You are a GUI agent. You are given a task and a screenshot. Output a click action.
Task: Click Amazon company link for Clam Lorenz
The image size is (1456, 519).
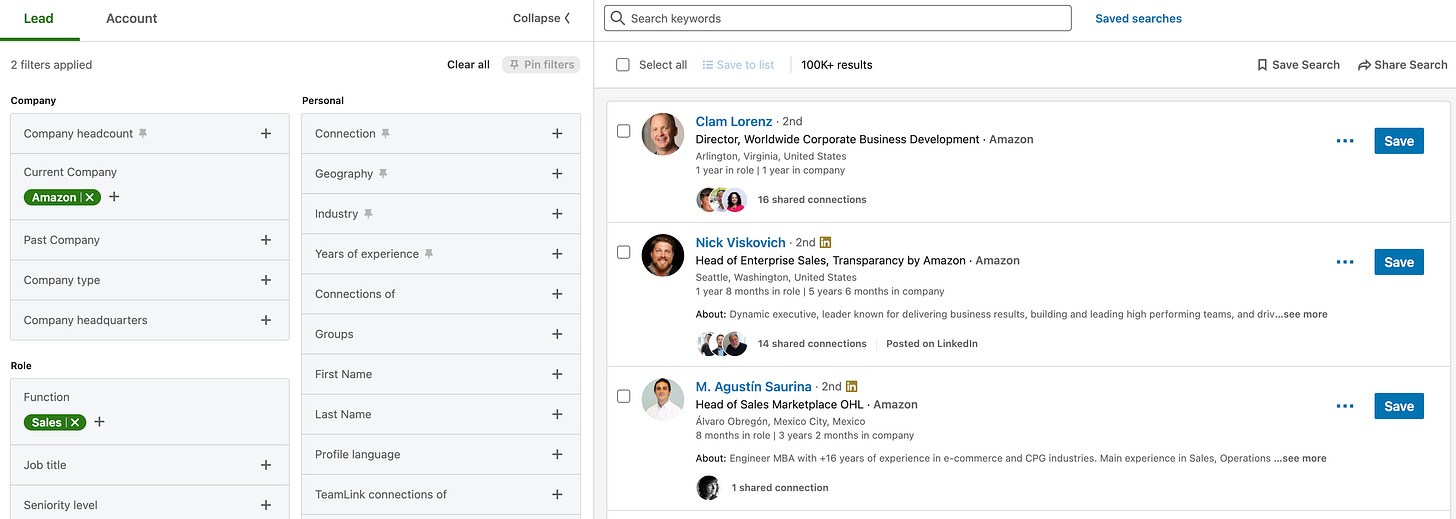coord(1011,139)
